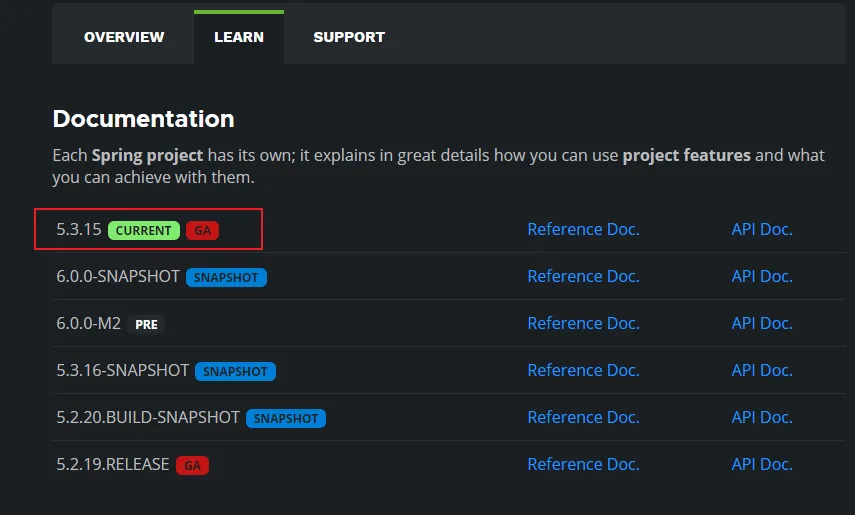
Task: Open Reference Doc. for 5.2.20.BUILD-SNAPSHOT
Action: [583, 417]
